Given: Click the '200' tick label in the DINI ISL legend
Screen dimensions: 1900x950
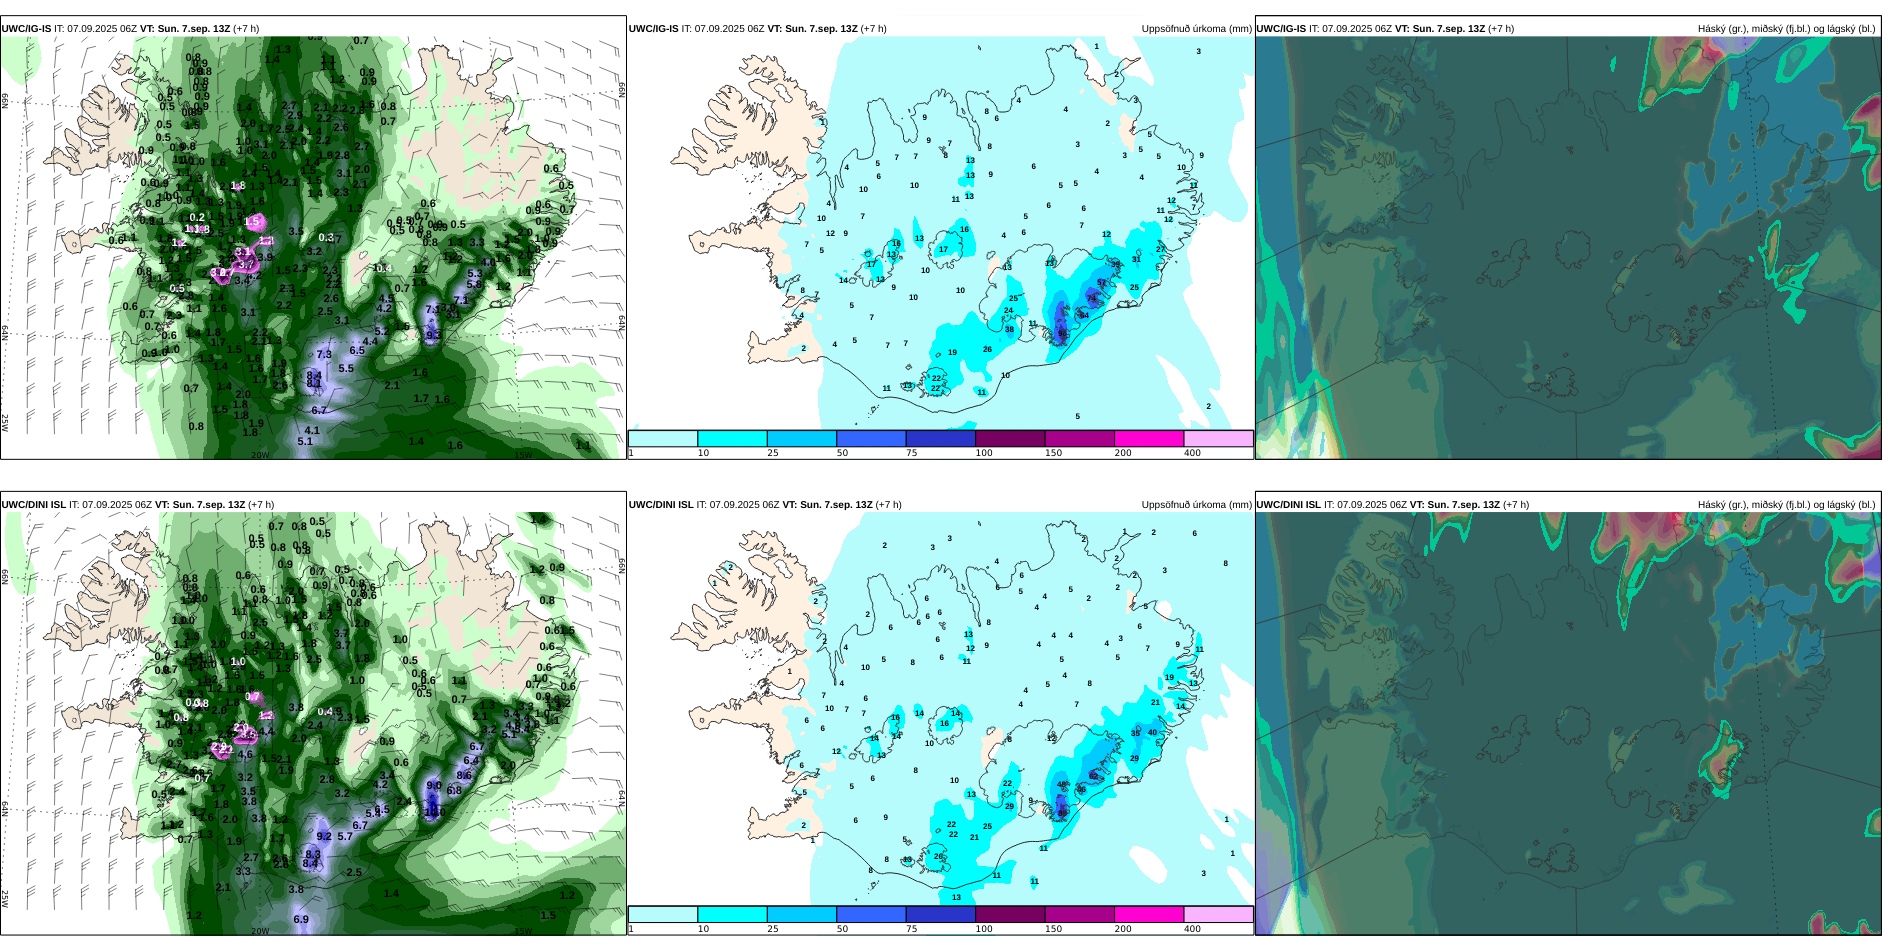Looking at the screenshot, I should [x=1123, y=929].
